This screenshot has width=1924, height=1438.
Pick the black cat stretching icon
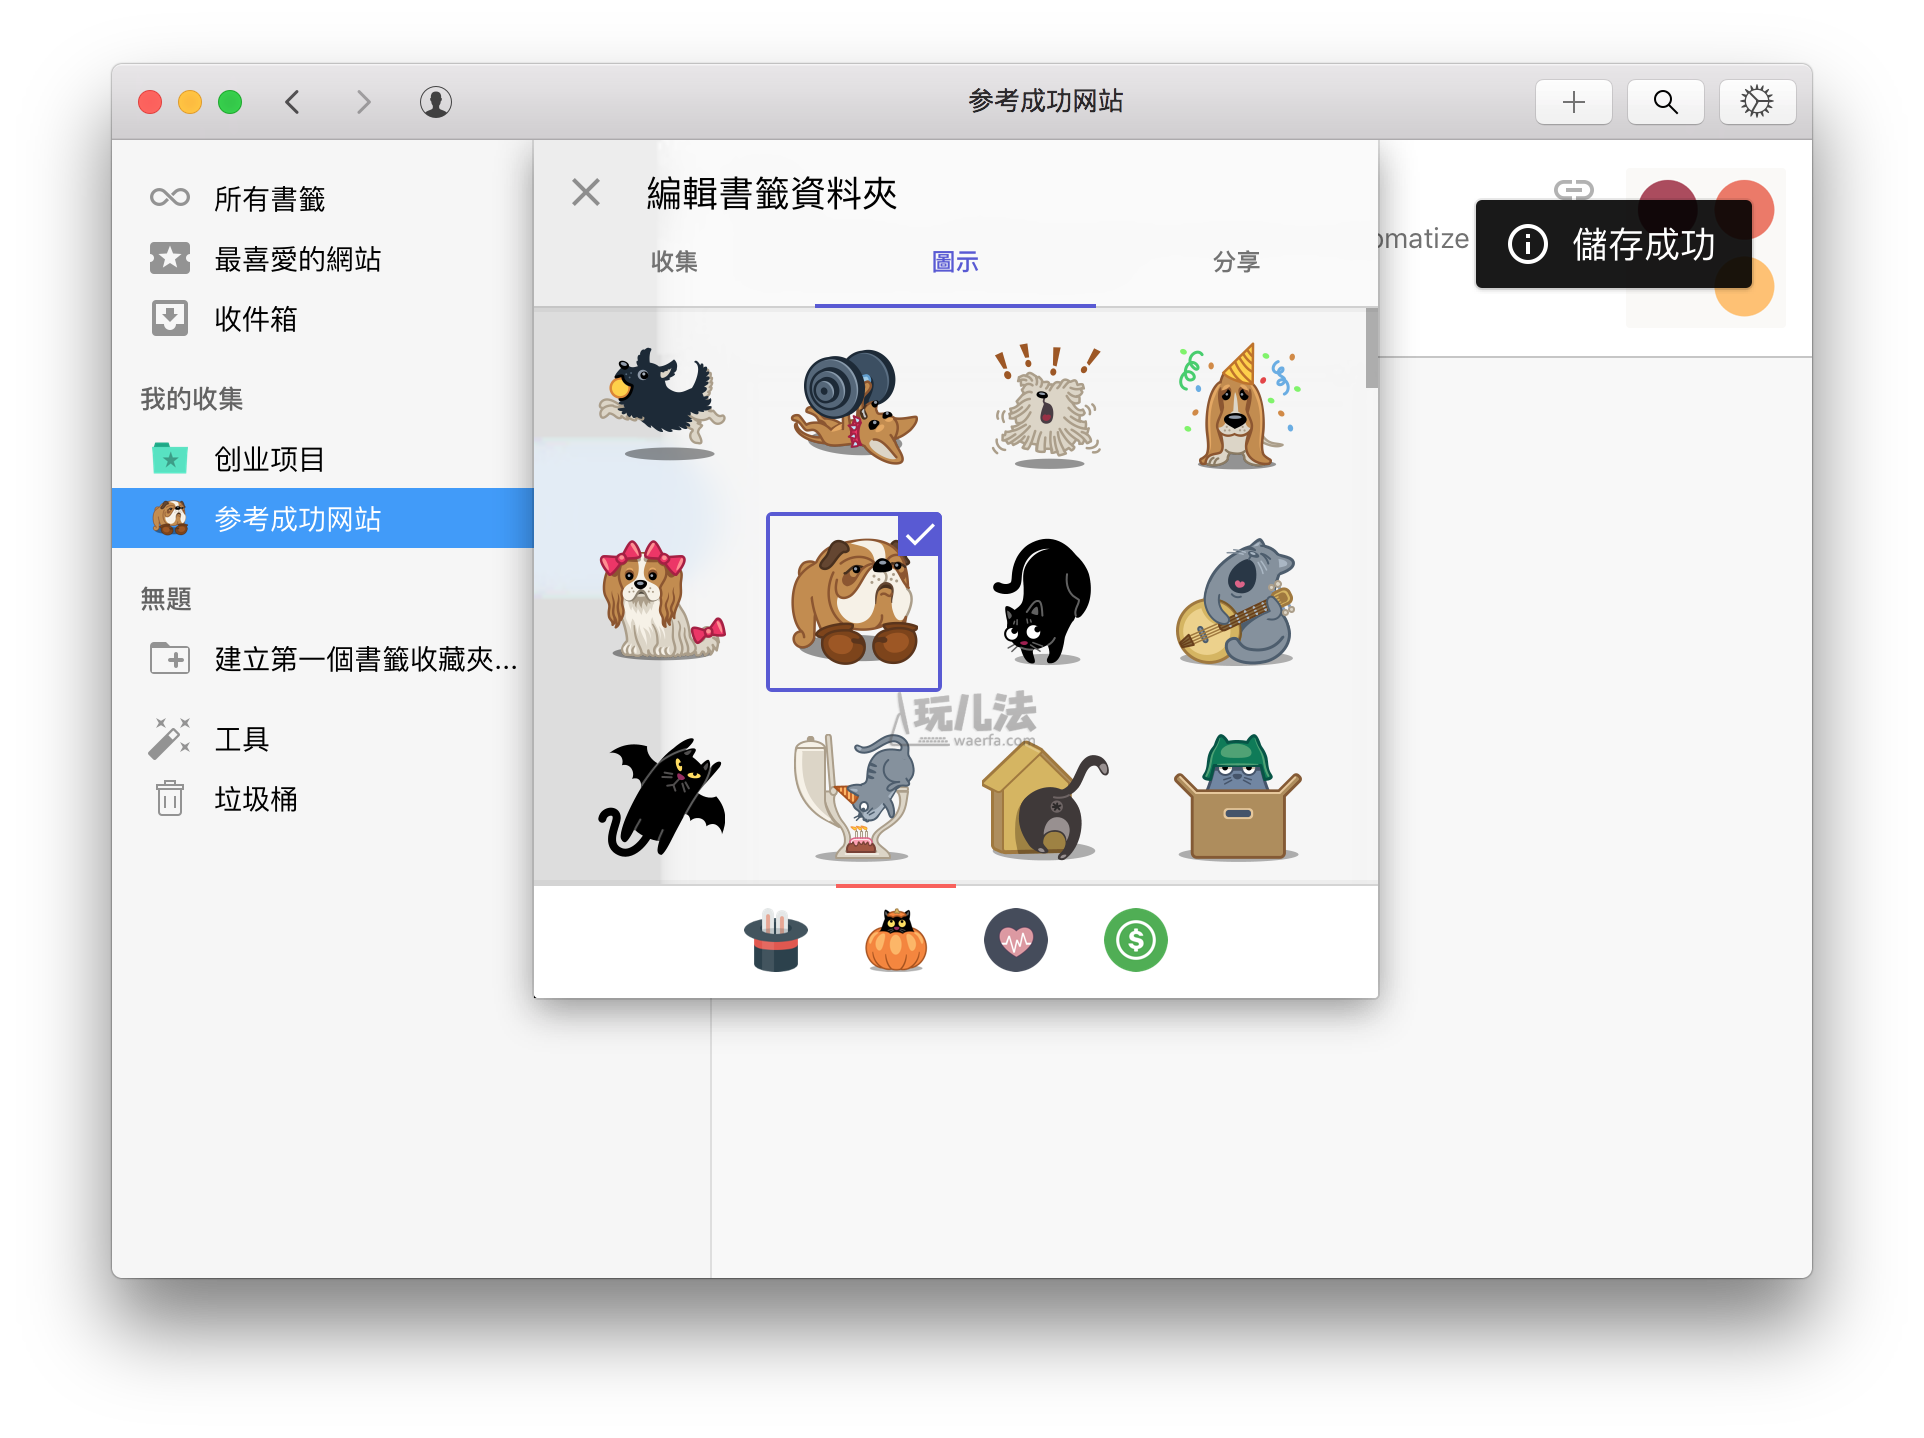[x=1043, y=601]
